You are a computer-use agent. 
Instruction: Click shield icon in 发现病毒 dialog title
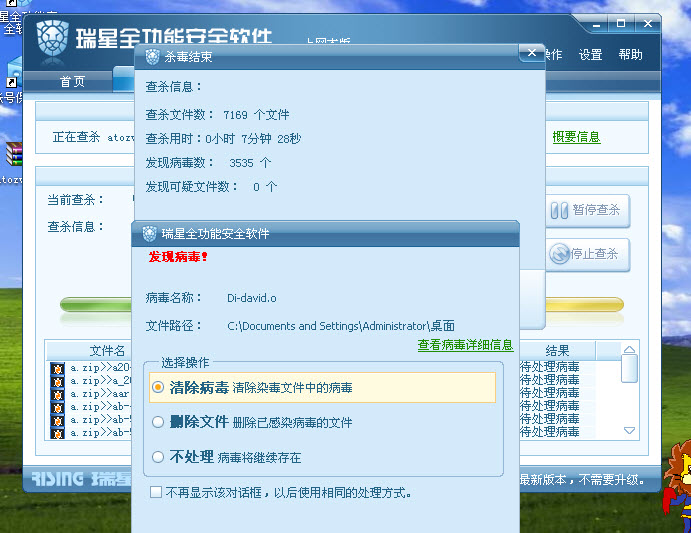click(x=149, y=234)
